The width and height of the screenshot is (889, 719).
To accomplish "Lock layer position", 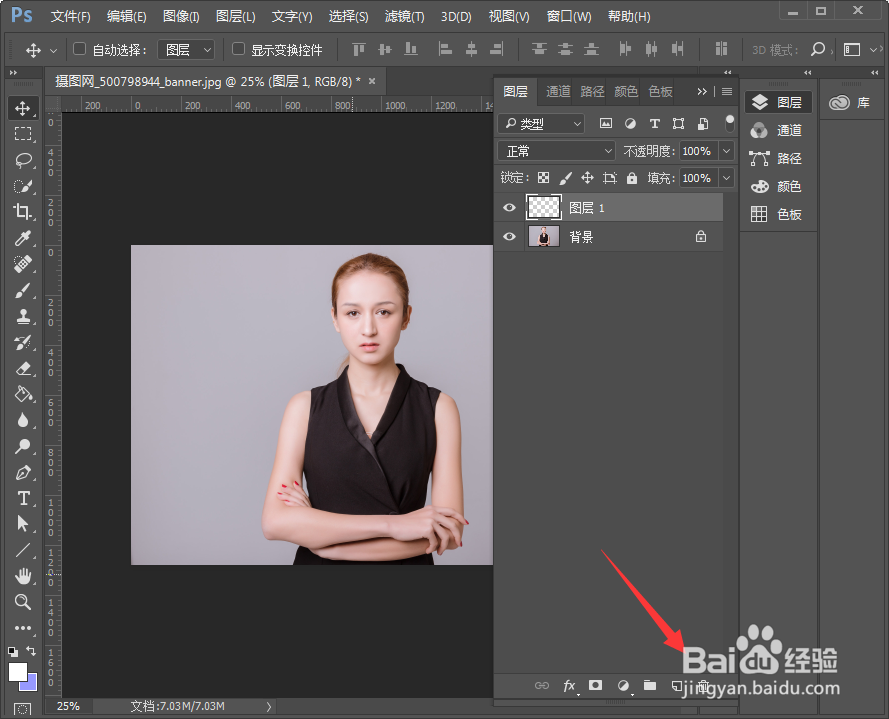I will [587, 178].
